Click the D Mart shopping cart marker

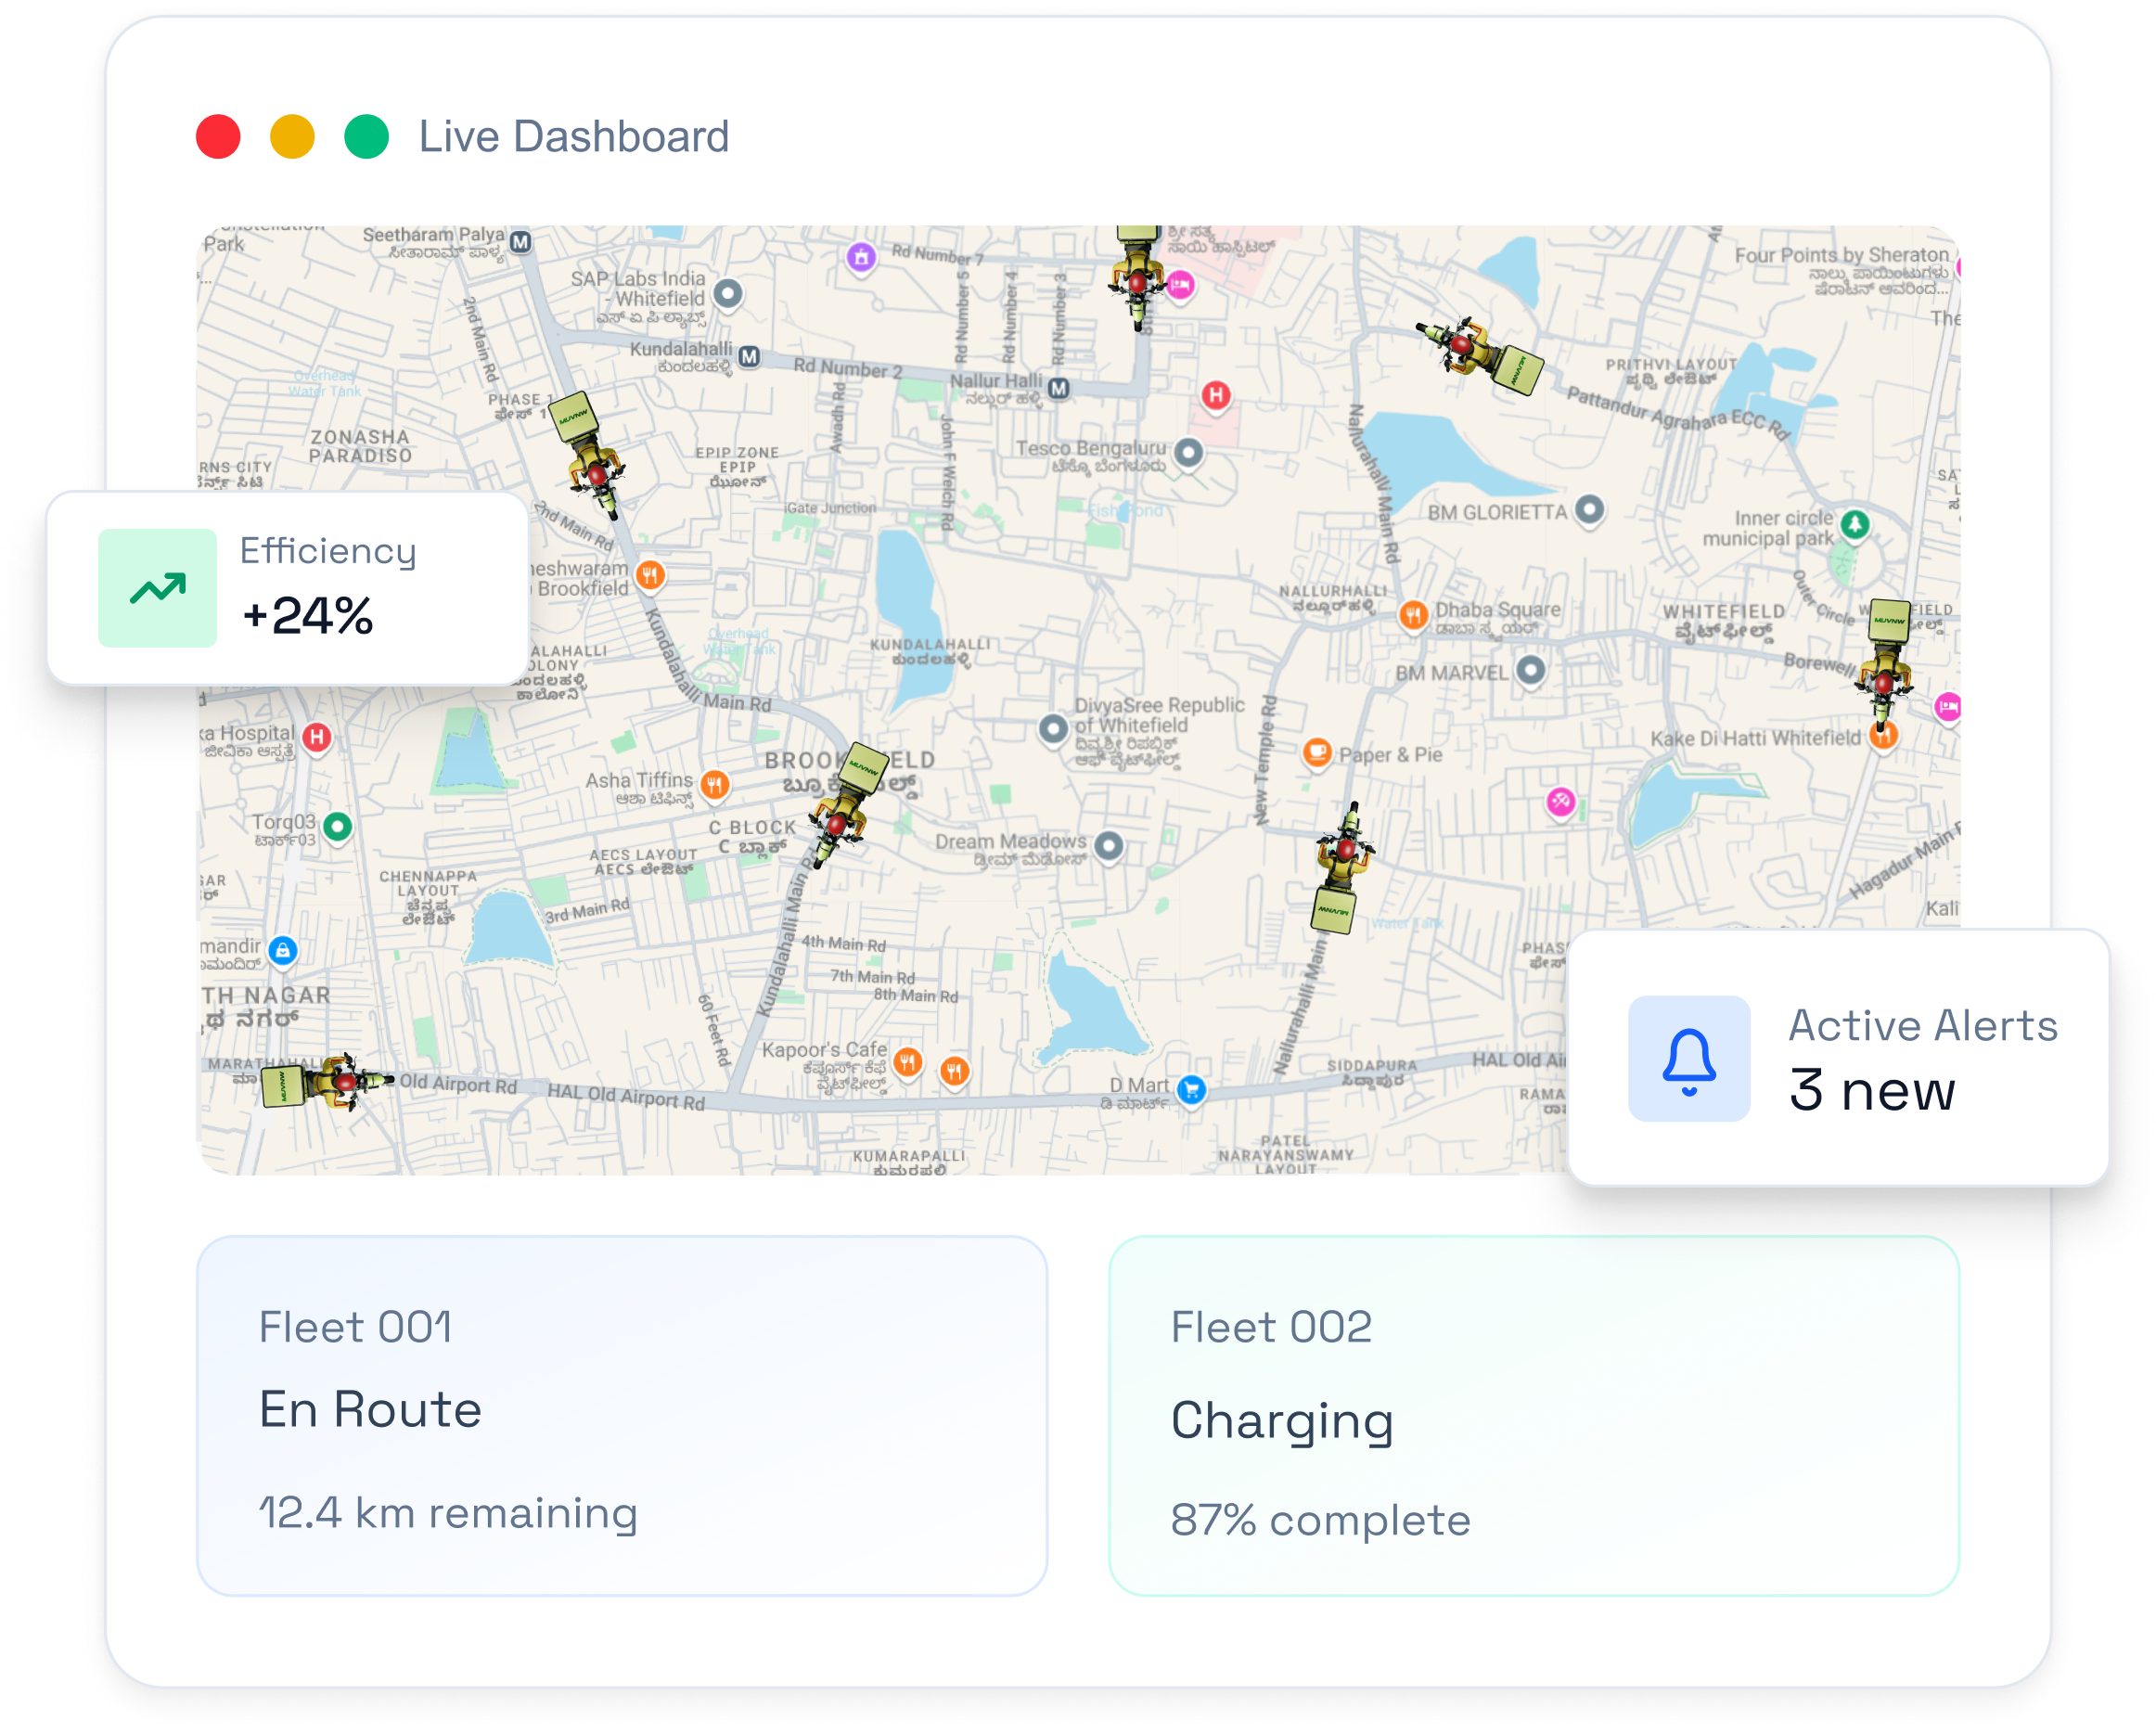click(x=1191, y=1090)
